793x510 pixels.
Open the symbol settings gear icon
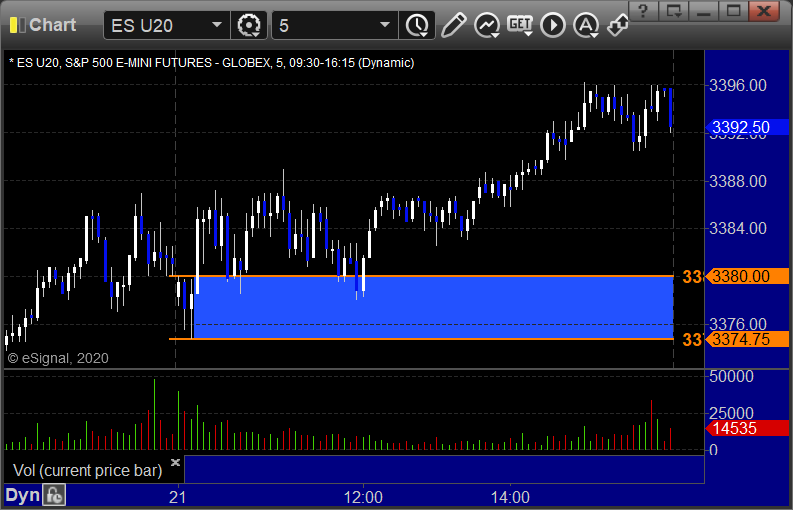(249, 25)
